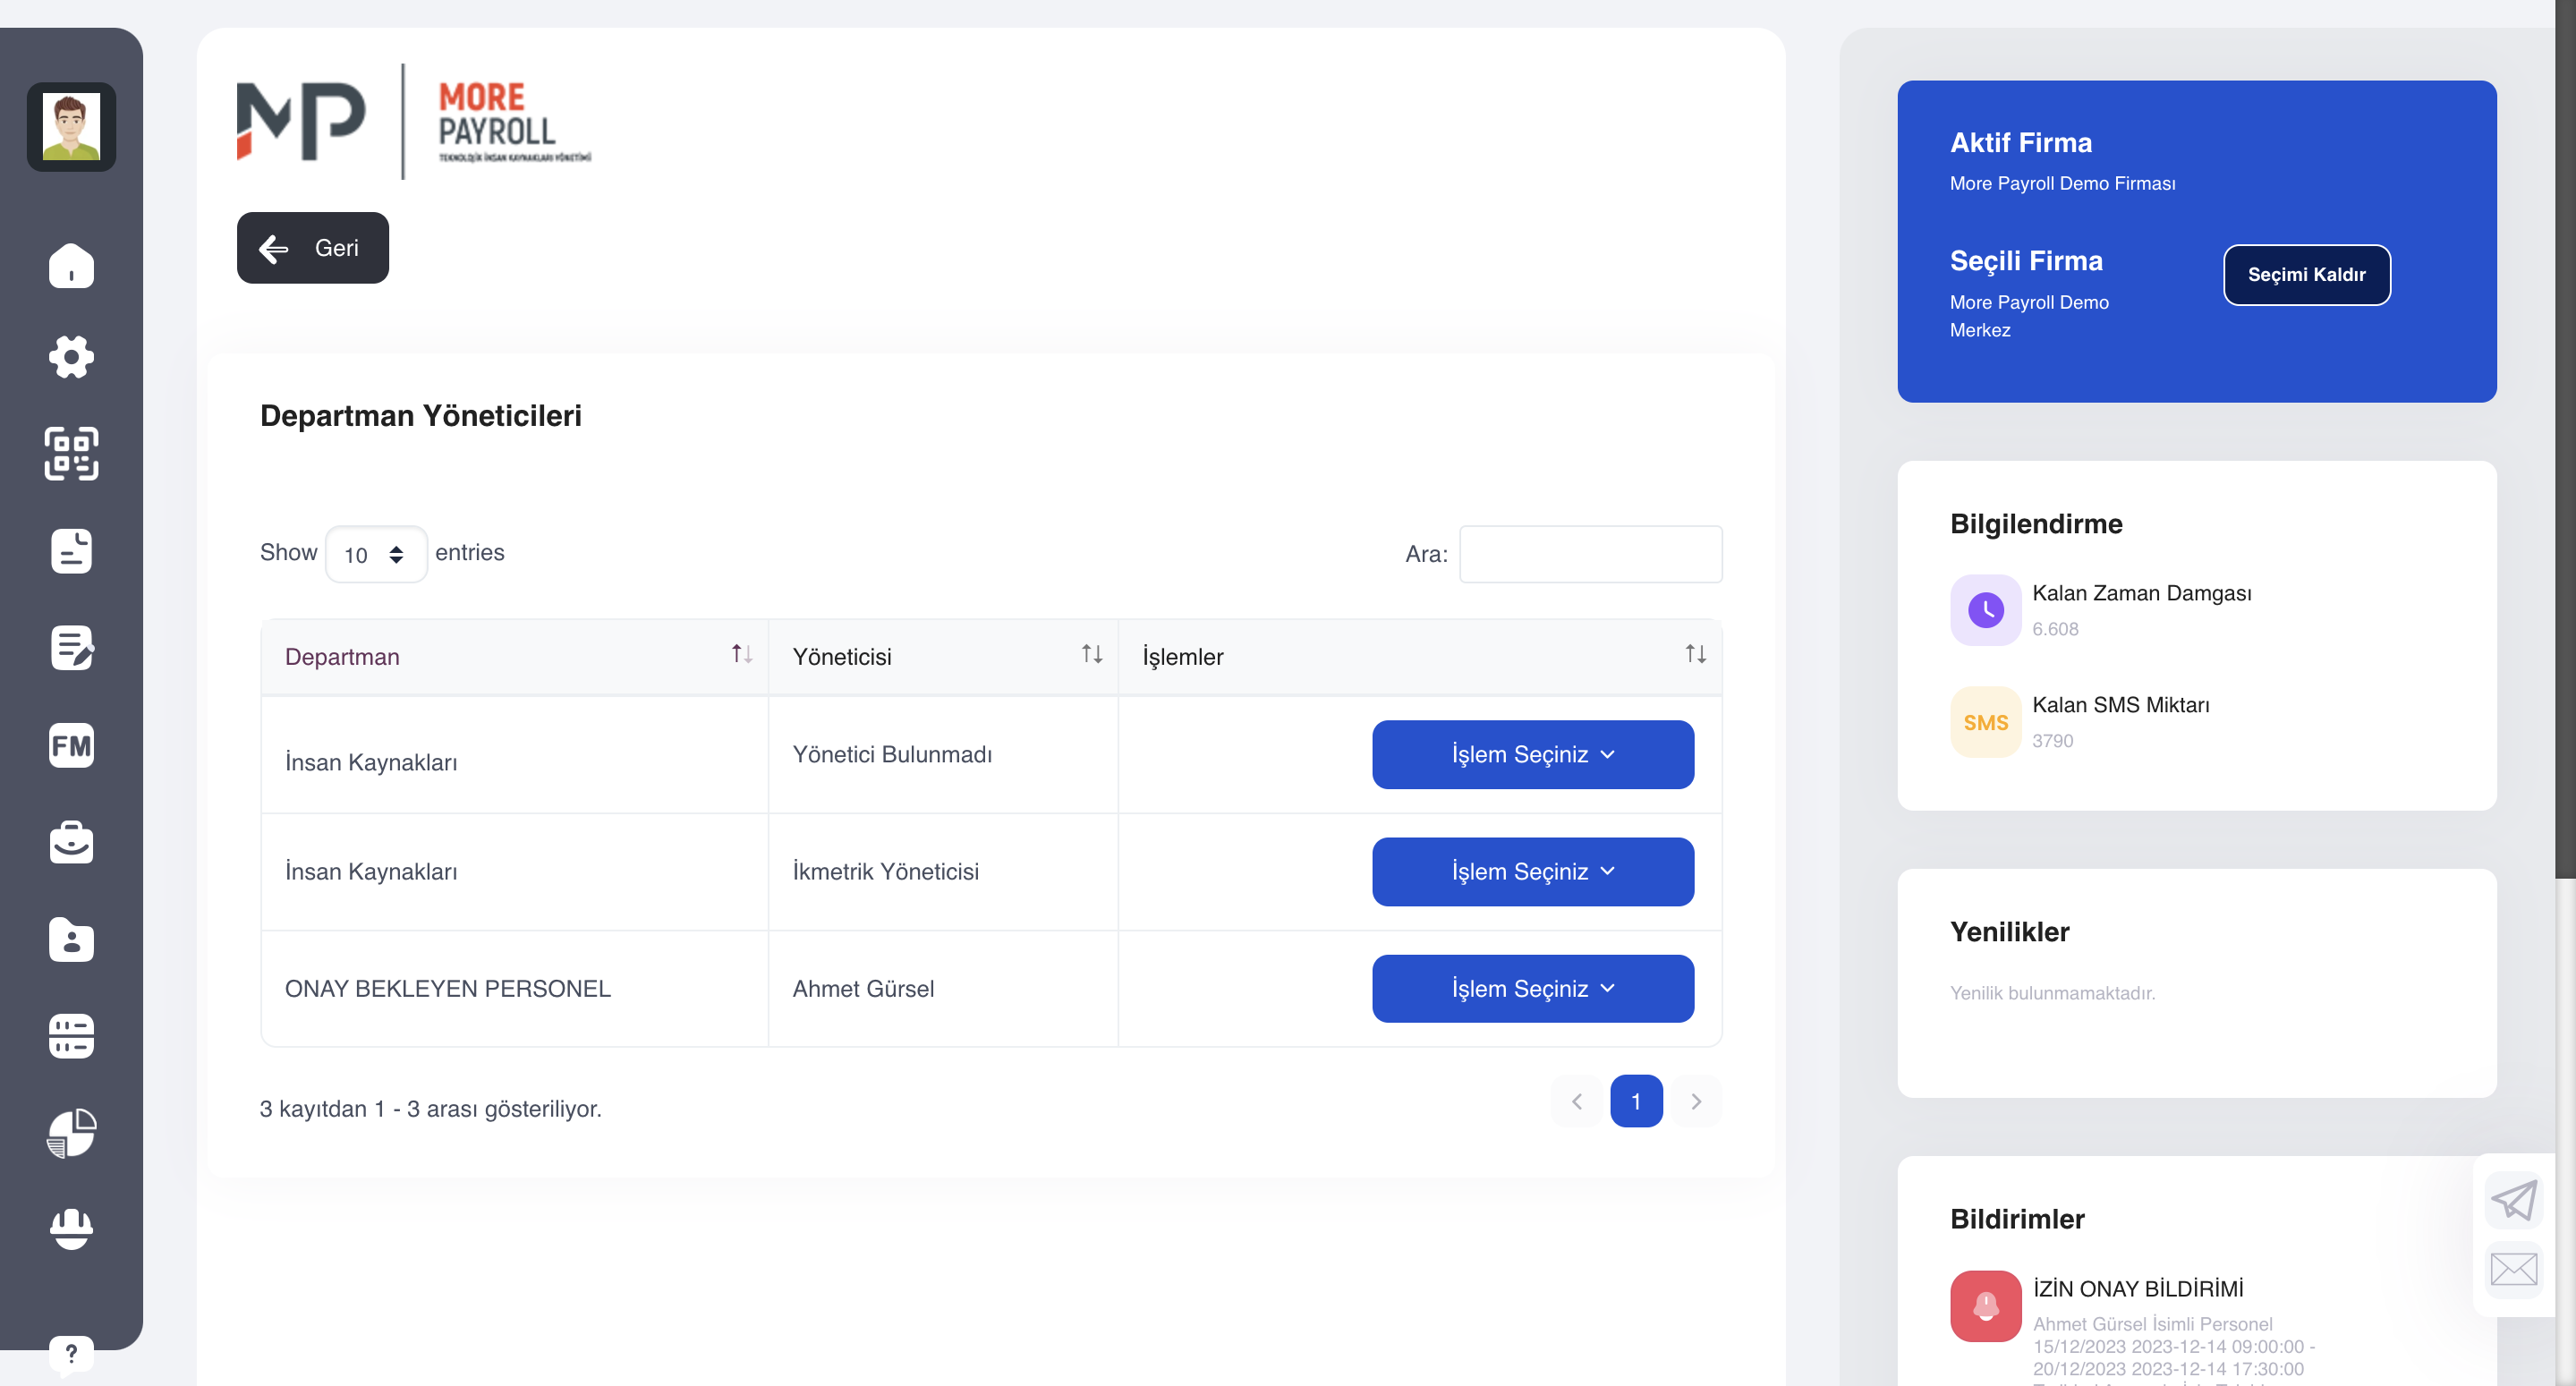Click the page vertical scrollbar
The image size is (2576, 1386).
point(2565,440)
